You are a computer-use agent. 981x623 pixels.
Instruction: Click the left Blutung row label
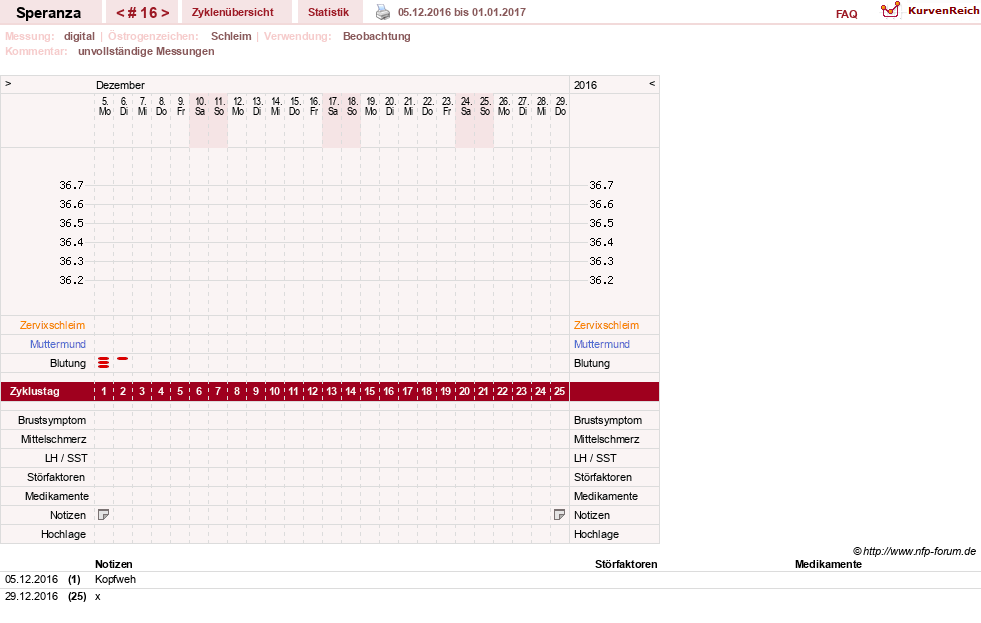[x=68, y=363]
